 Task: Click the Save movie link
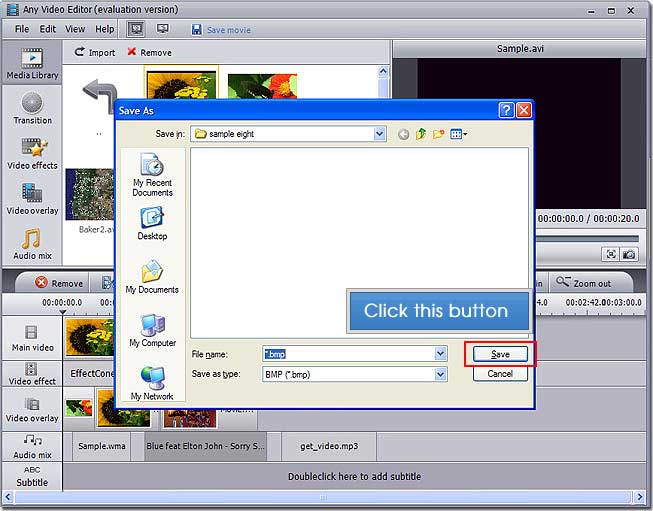229,30
